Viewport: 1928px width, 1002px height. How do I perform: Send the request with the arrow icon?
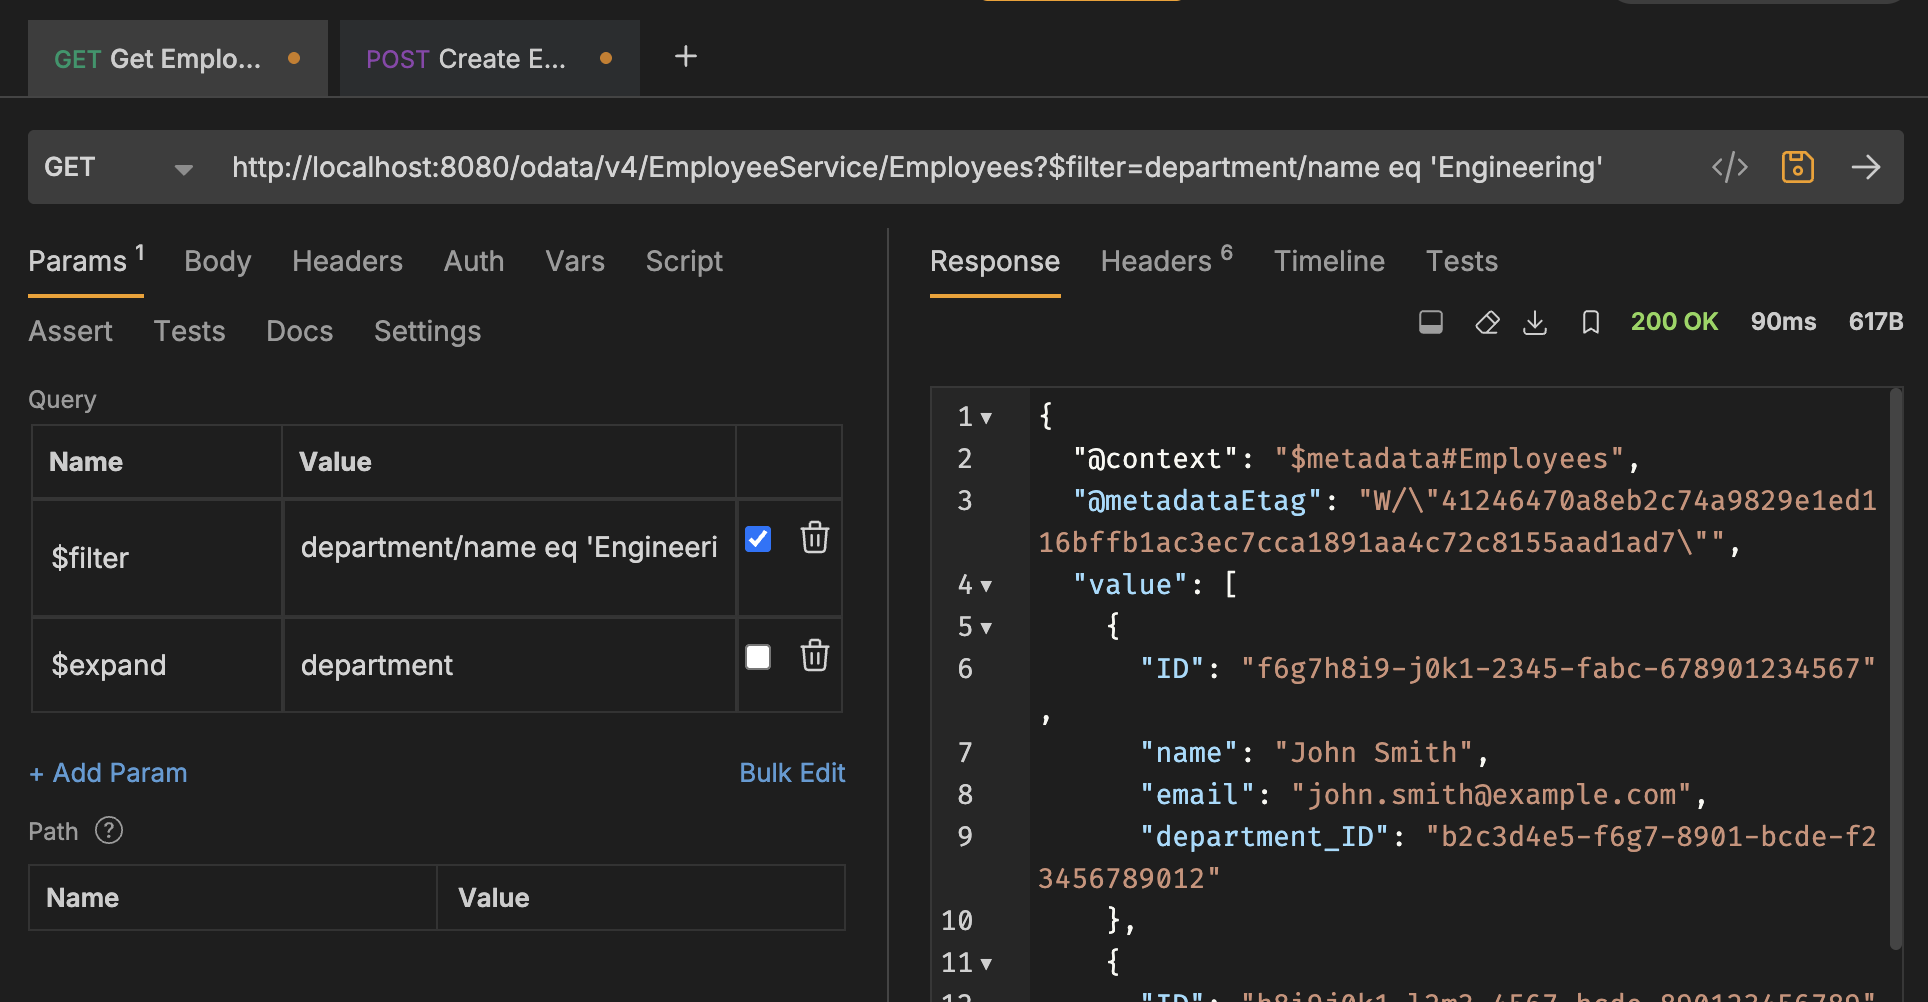[x=1865, y=167]
